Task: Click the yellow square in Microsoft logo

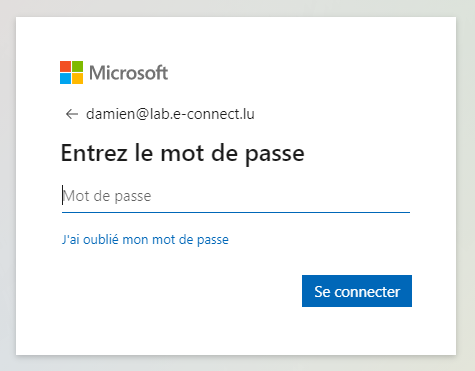Action: pyautogui.click(x=77, y=78)
